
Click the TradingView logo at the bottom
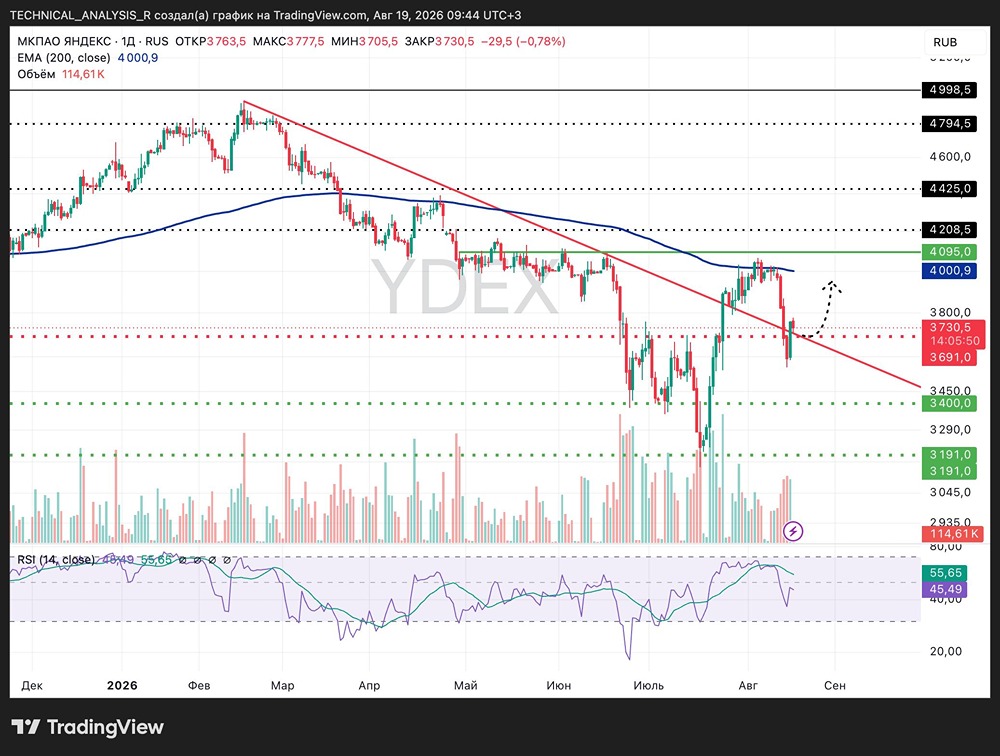(87, 727)
